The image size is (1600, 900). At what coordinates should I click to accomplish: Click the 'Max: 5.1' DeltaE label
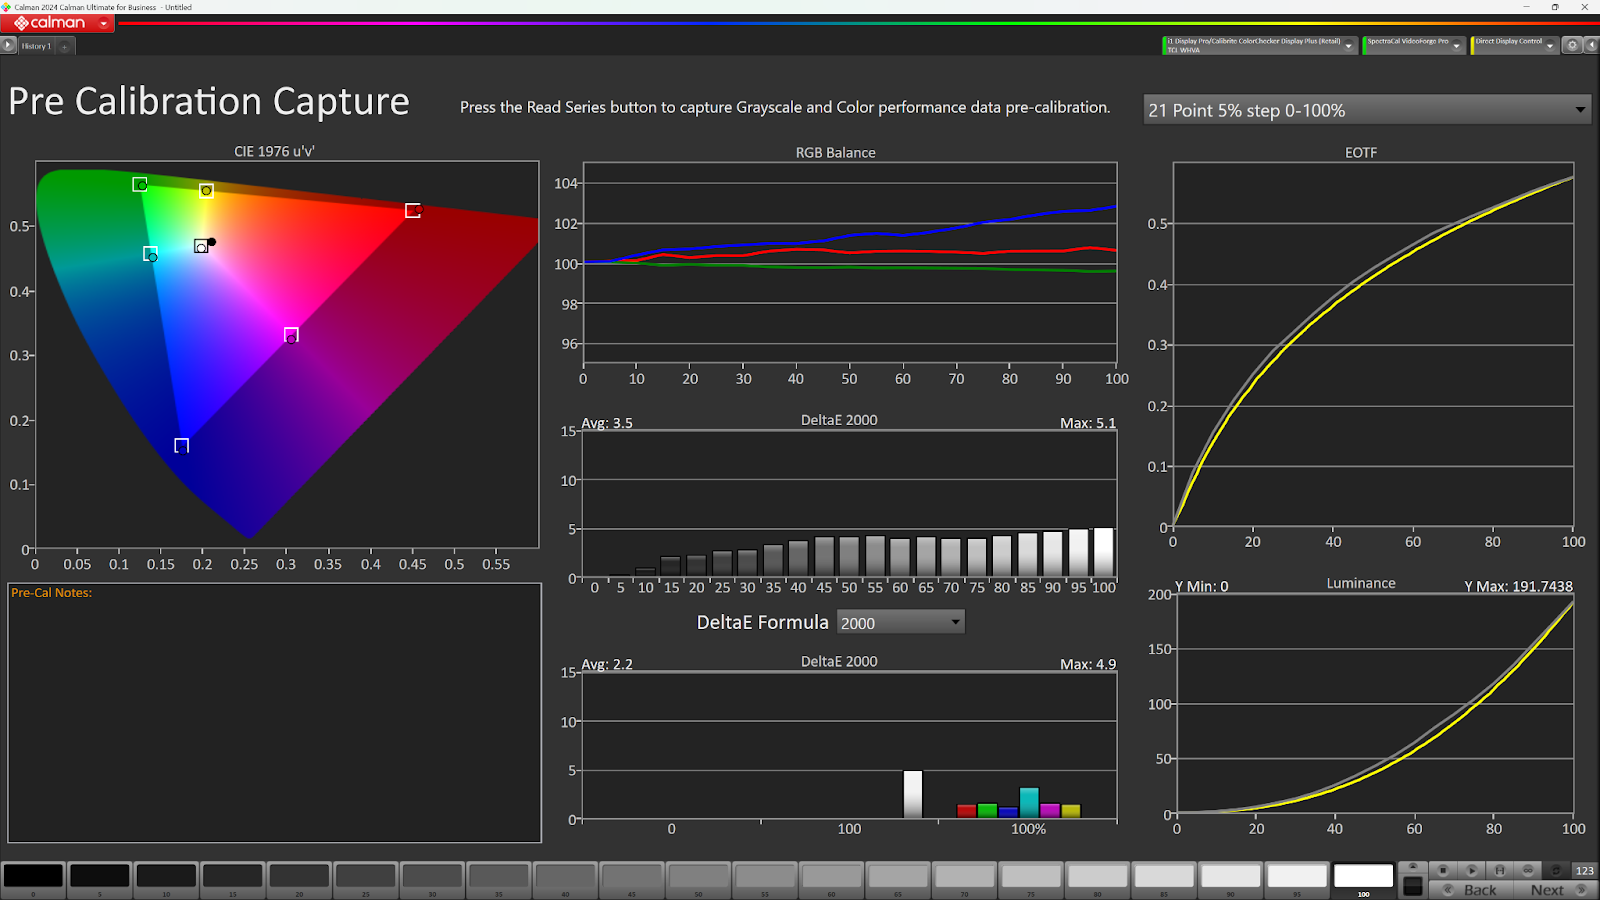(1088, 423)
